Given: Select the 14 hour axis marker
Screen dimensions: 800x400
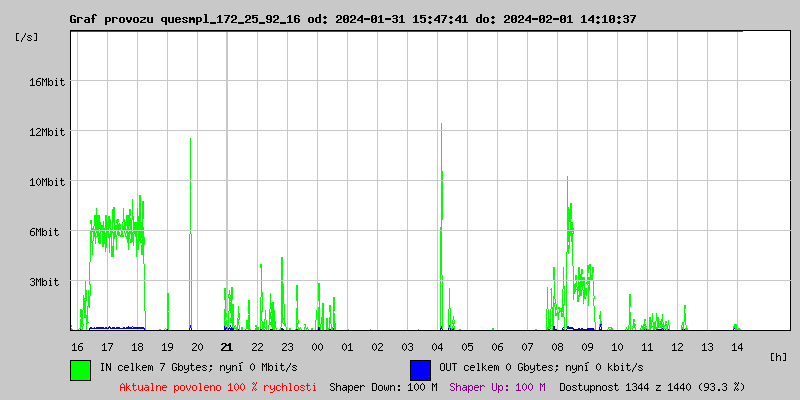Looking at the screenshot, I should [x=737, y=347].
